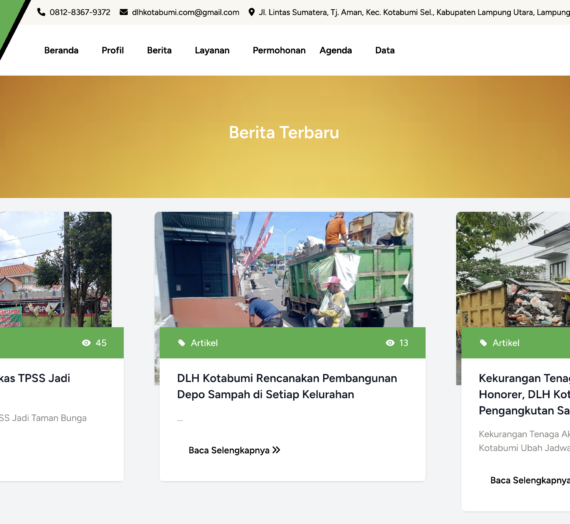Open the TPSS Jadi article title
This screenshot has height=524, width=570.
[x=35, y=378]
